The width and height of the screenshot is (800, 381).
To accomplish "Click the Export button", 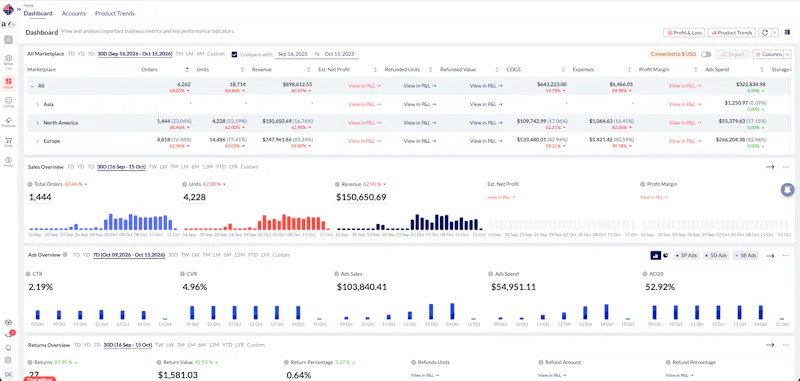I will (733, 54).
